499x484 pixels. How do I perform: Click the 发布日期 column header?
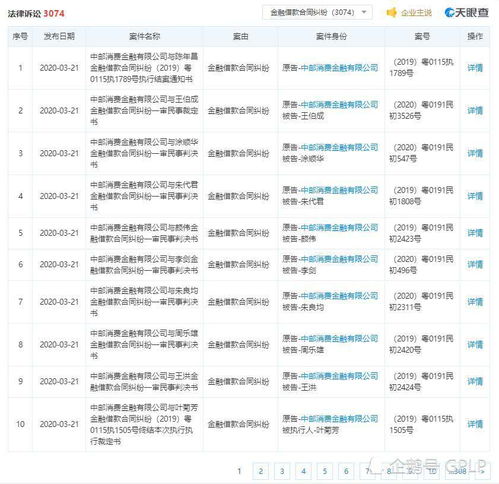coord(59,36)
